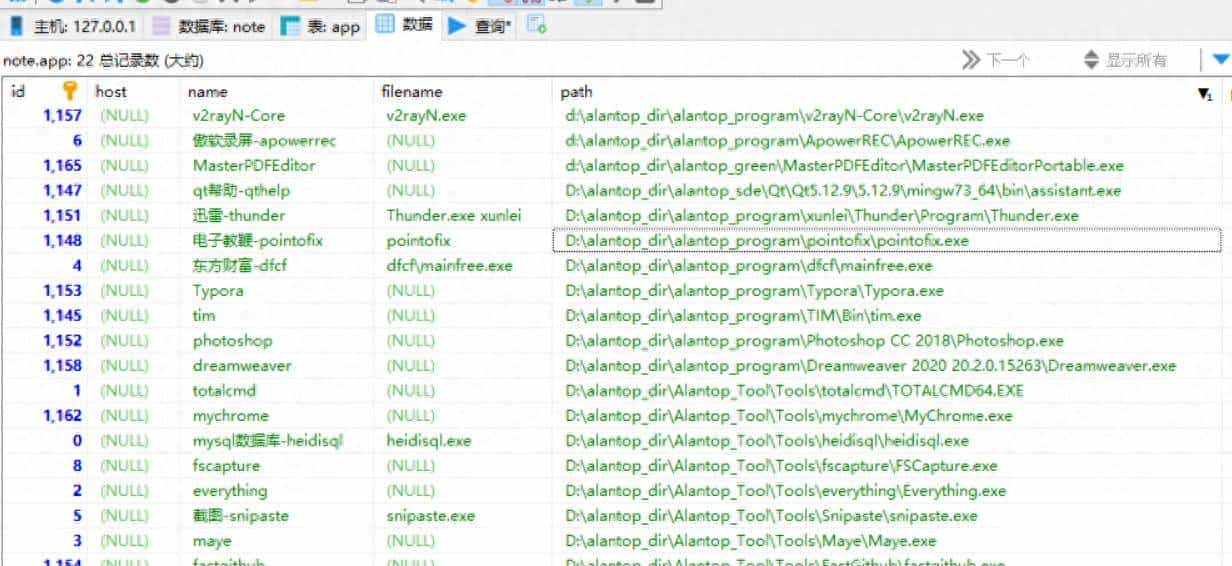Select the name cell dreamweaver
The image size is (1232, 566).
tap(242, 366)
